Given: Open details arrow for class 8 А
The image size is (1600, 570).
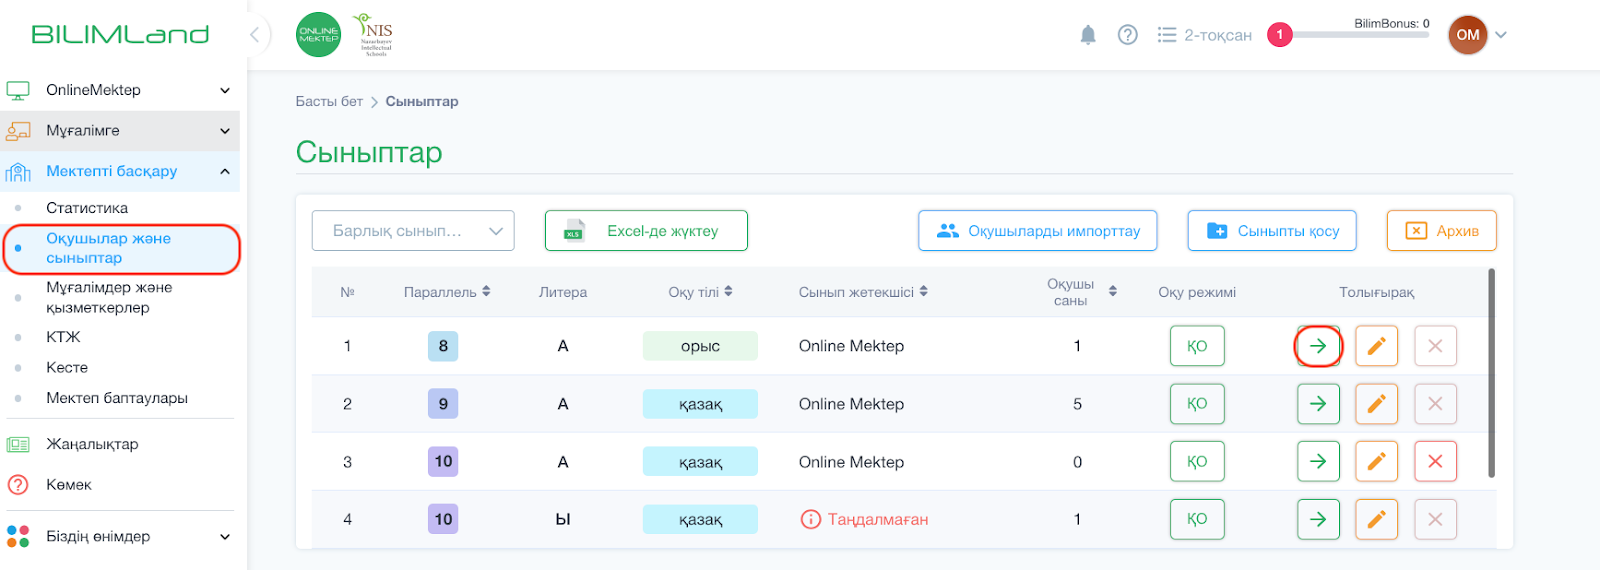Looking at the screenshot, I should pos(1318,346).
